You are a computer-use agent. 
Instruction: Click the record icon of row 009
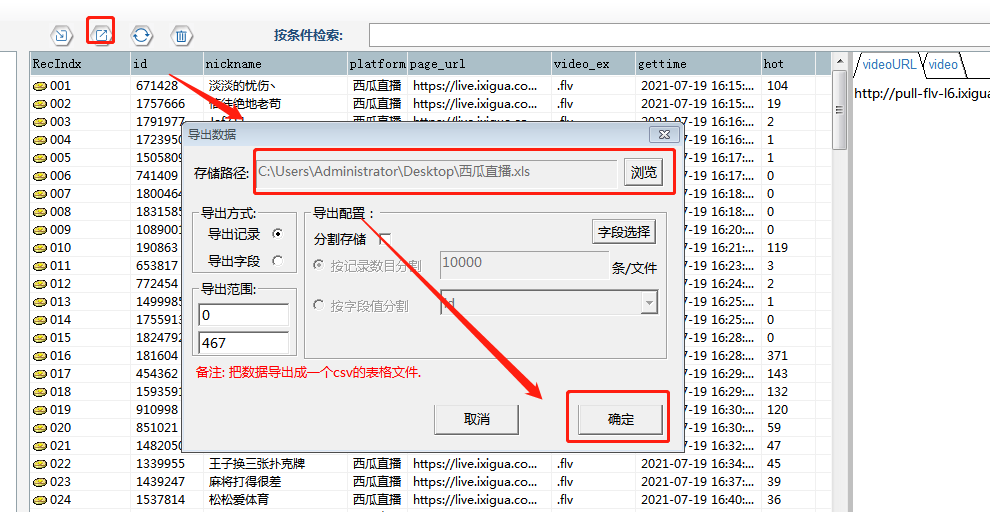[40, 230]
